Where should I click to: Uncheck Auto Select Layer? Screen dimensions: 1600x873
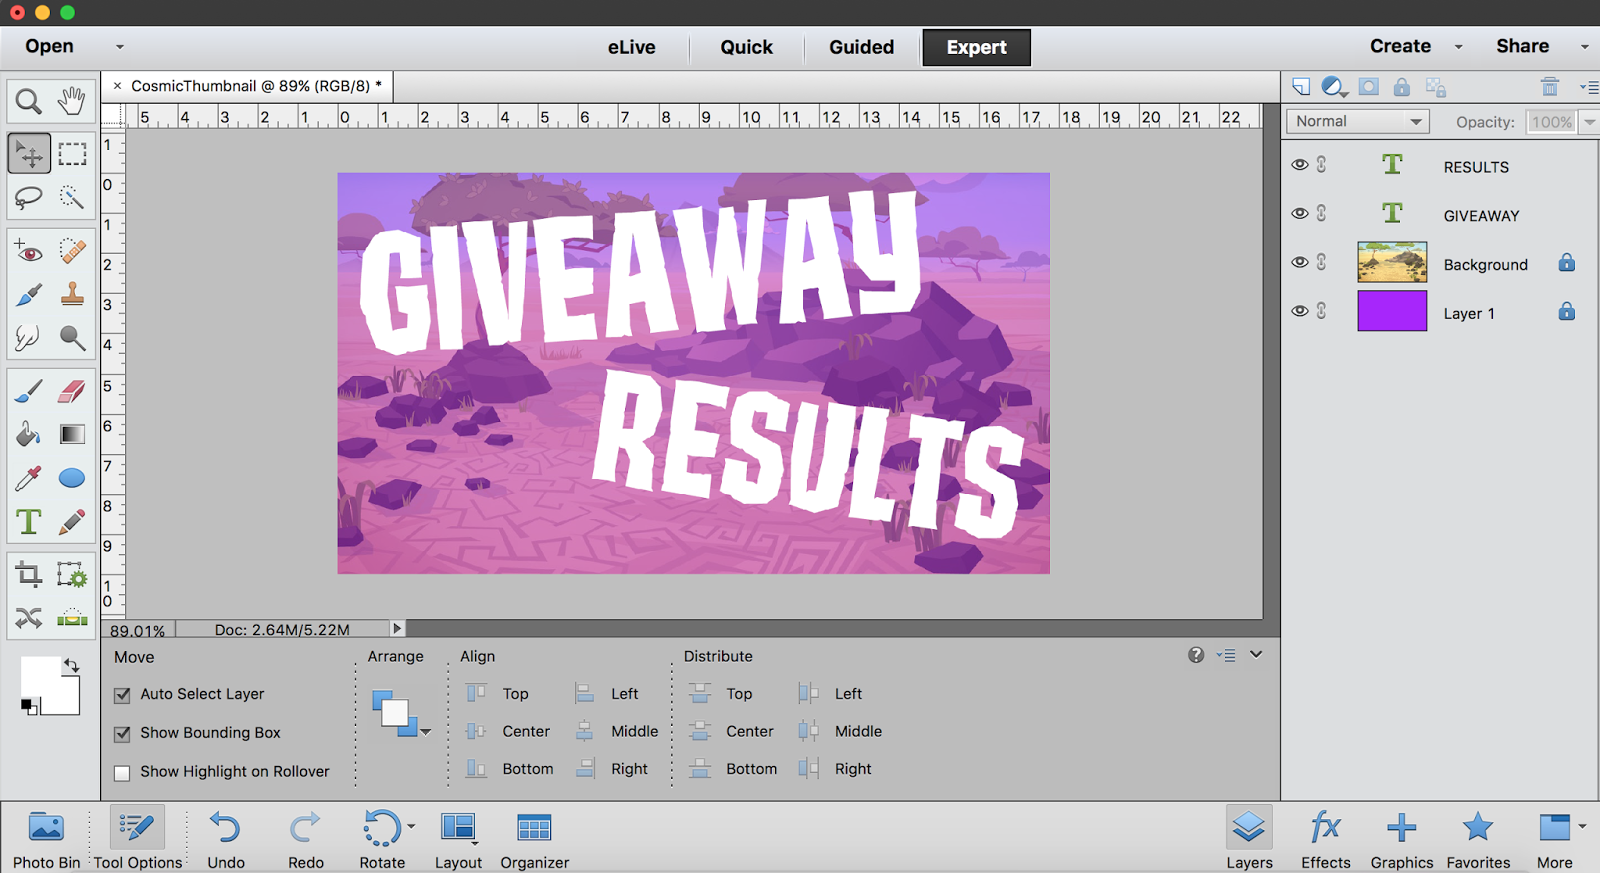click(123, 695)
